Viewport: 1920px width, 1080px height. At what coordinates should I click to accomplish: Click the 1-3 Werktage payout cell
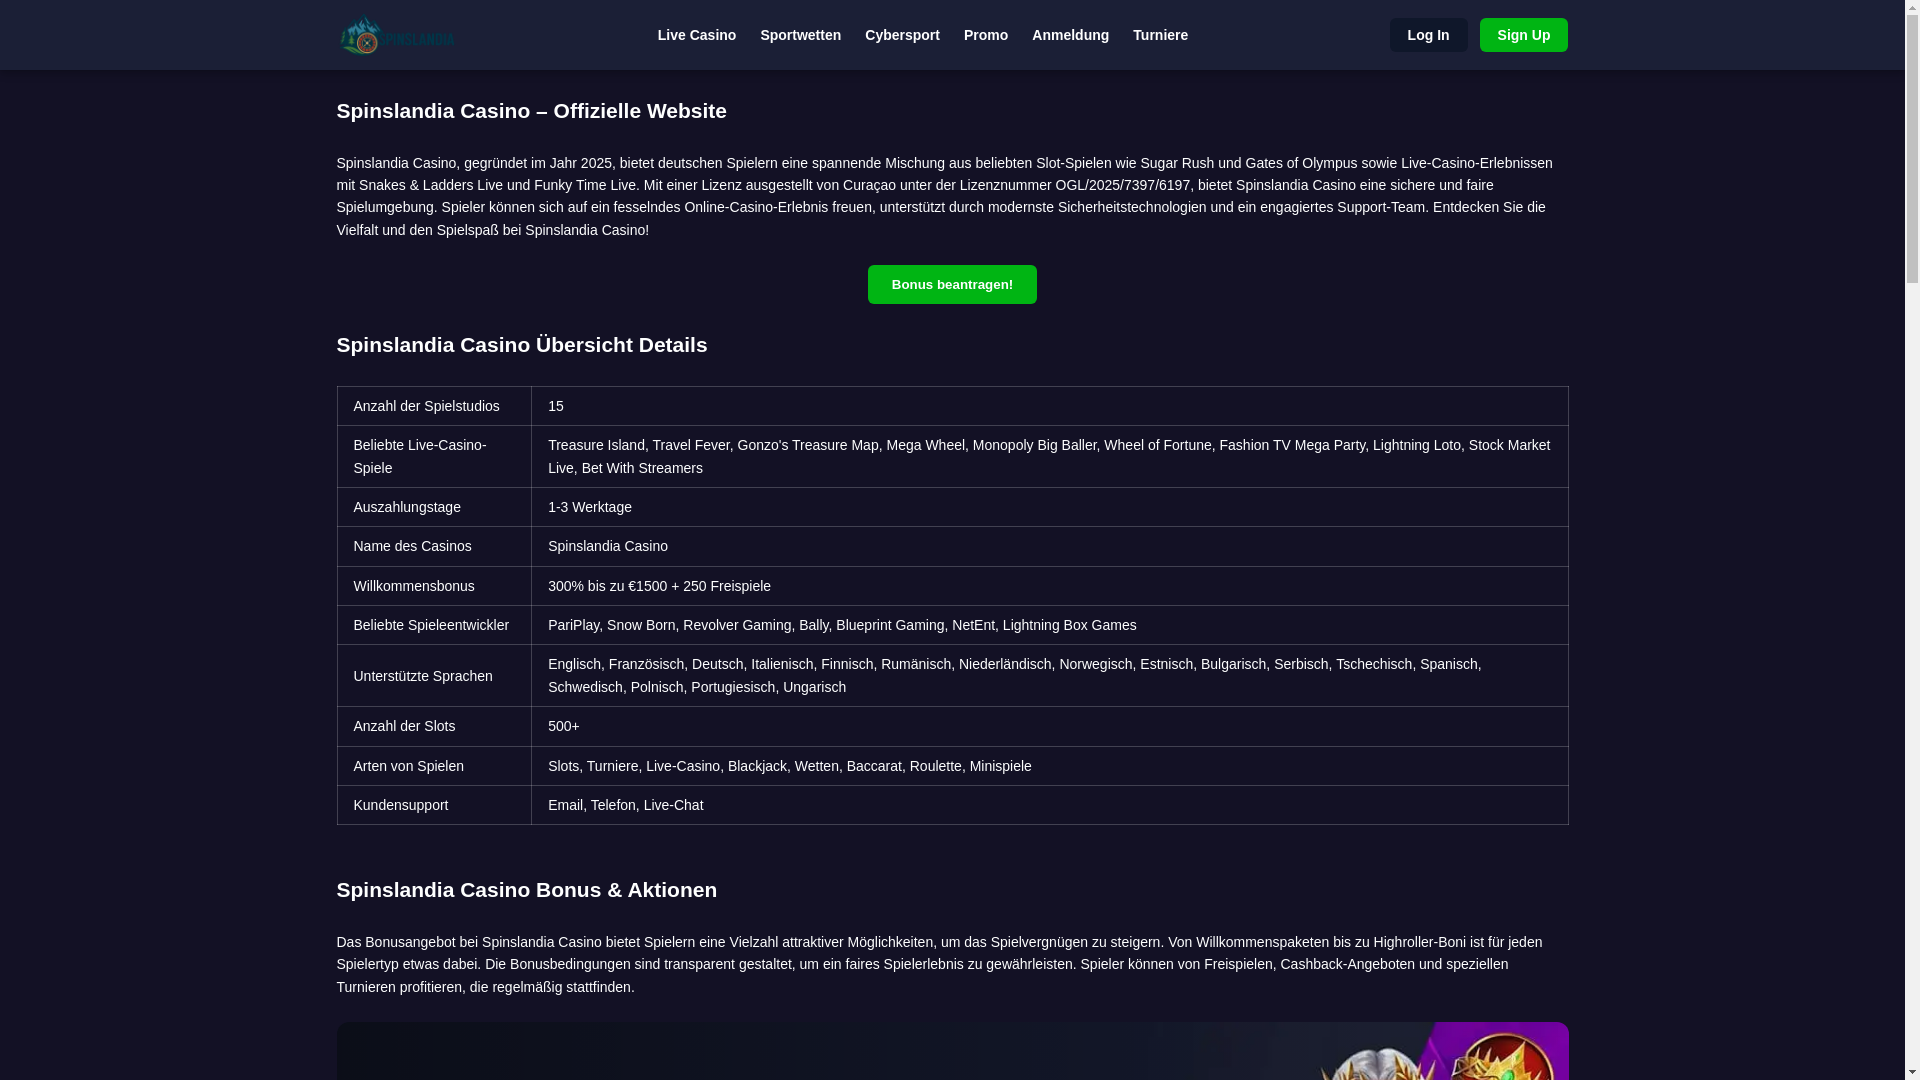(x=590, y=507)
